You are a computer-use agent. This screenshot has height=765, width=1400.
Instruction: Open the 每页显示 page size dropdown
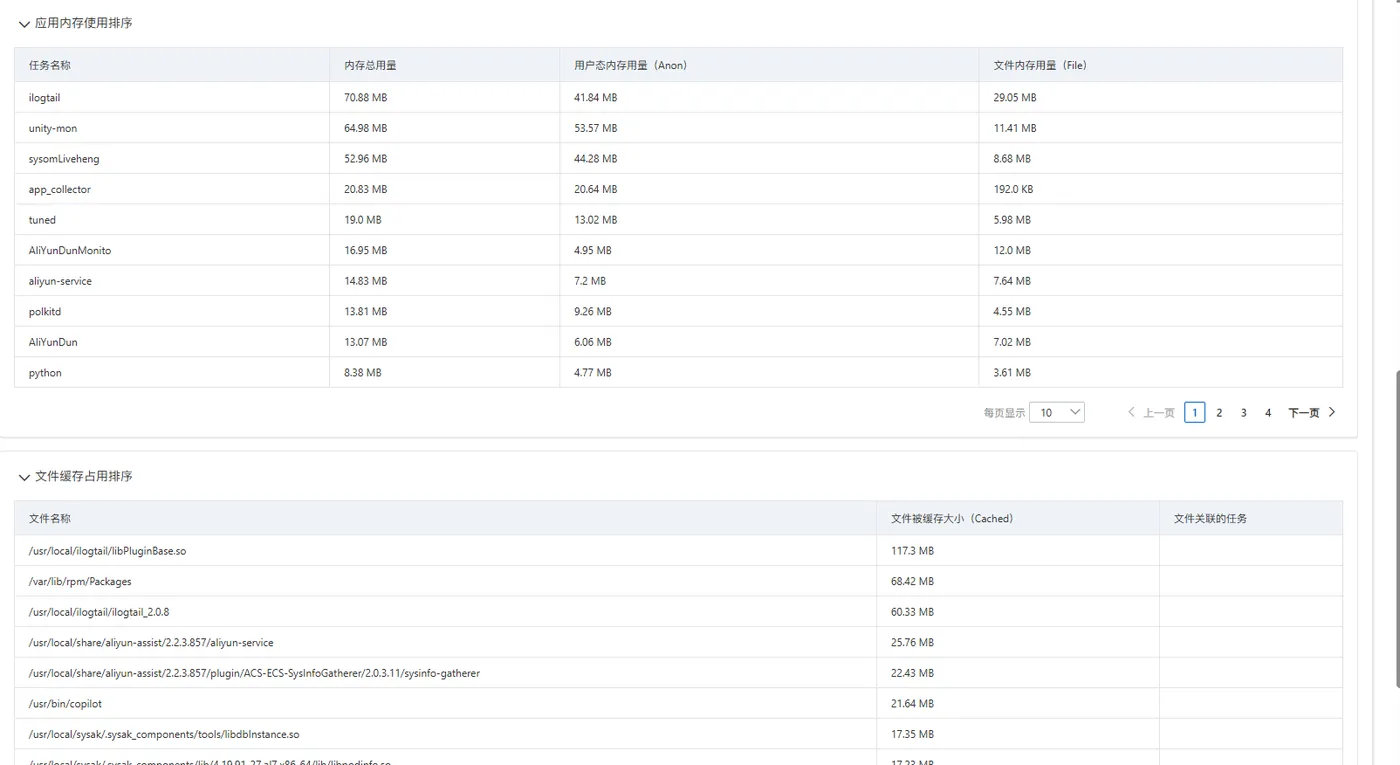point(1057,412)
